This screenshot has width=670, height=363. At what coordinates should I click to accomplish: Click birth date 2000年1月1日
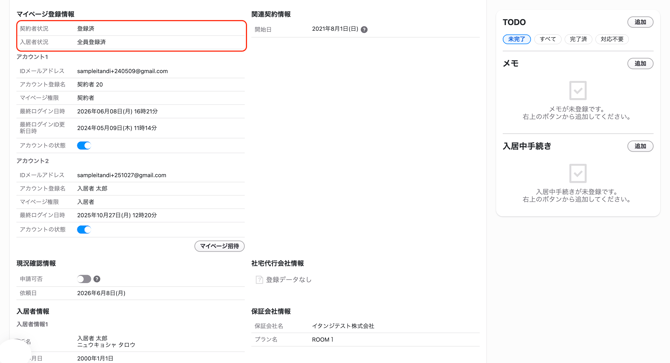coord(95,359)
